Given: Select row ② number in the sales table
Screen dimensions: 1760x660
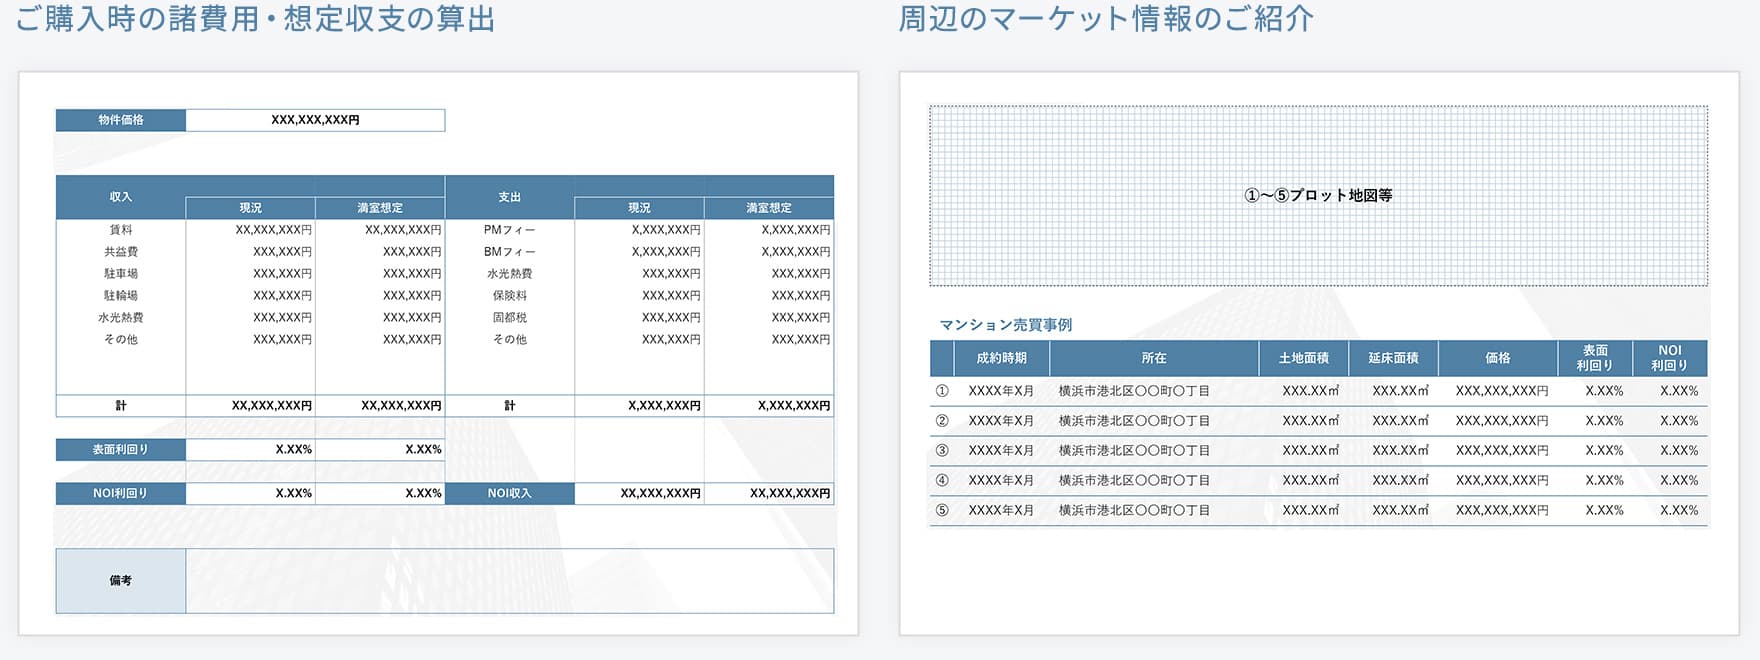Looking at the screenshot, I should [942, 421].
